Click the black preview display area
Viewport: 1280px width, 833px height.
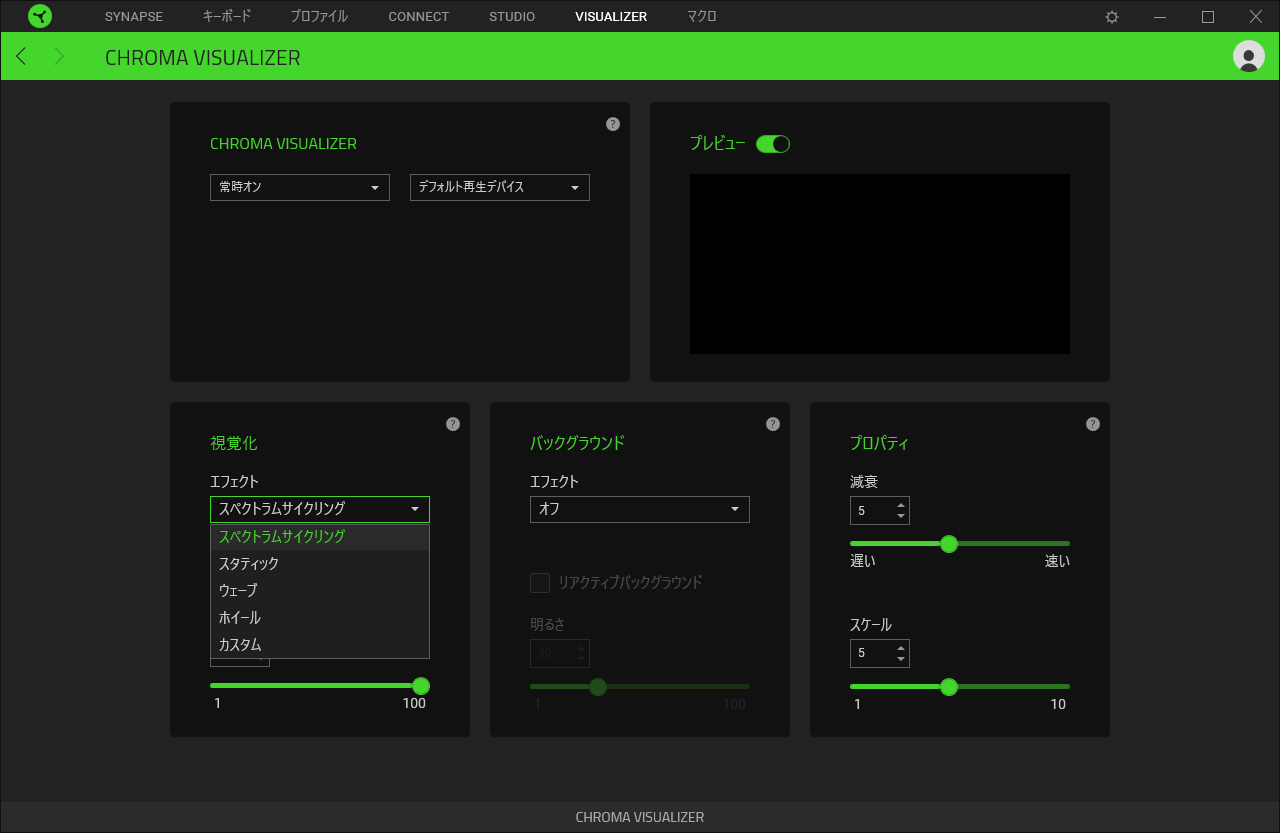tap(880, 264)
